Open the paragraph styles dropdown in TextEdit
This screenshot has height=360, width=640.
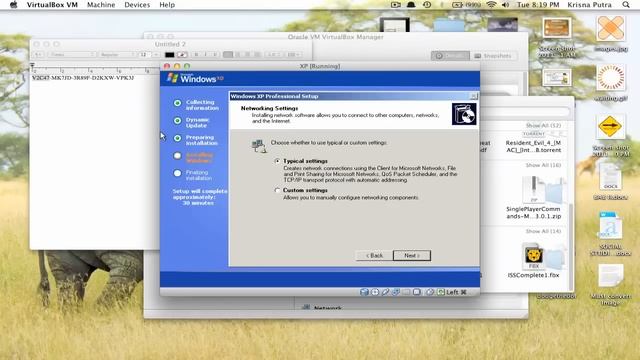click(x=38, y=55)
